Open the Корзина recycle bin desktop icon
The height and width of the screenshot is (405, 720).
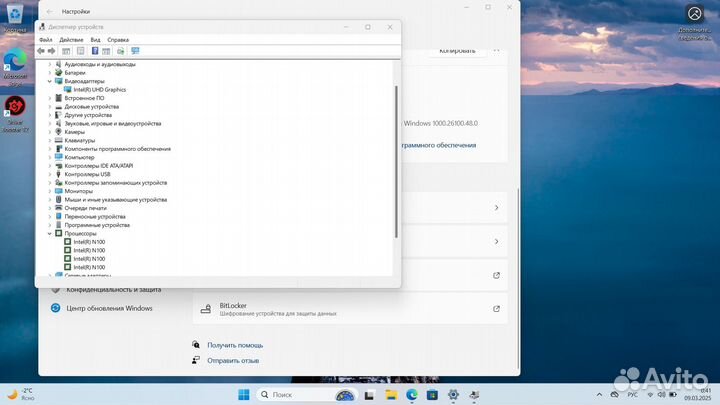pyautogui.click(x=15, y=18)
